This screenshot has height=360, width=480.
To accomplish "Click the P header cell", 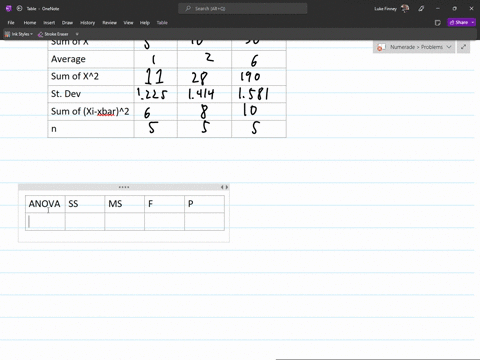I will point(204,204).
